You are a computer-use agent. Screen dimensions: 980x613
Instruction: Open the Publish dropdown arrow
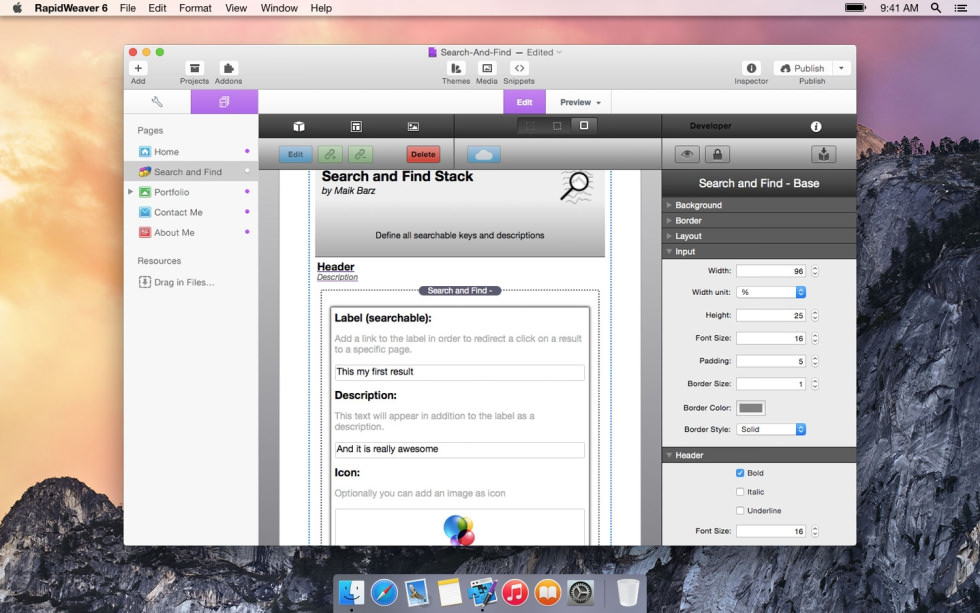tap(842, 68)
